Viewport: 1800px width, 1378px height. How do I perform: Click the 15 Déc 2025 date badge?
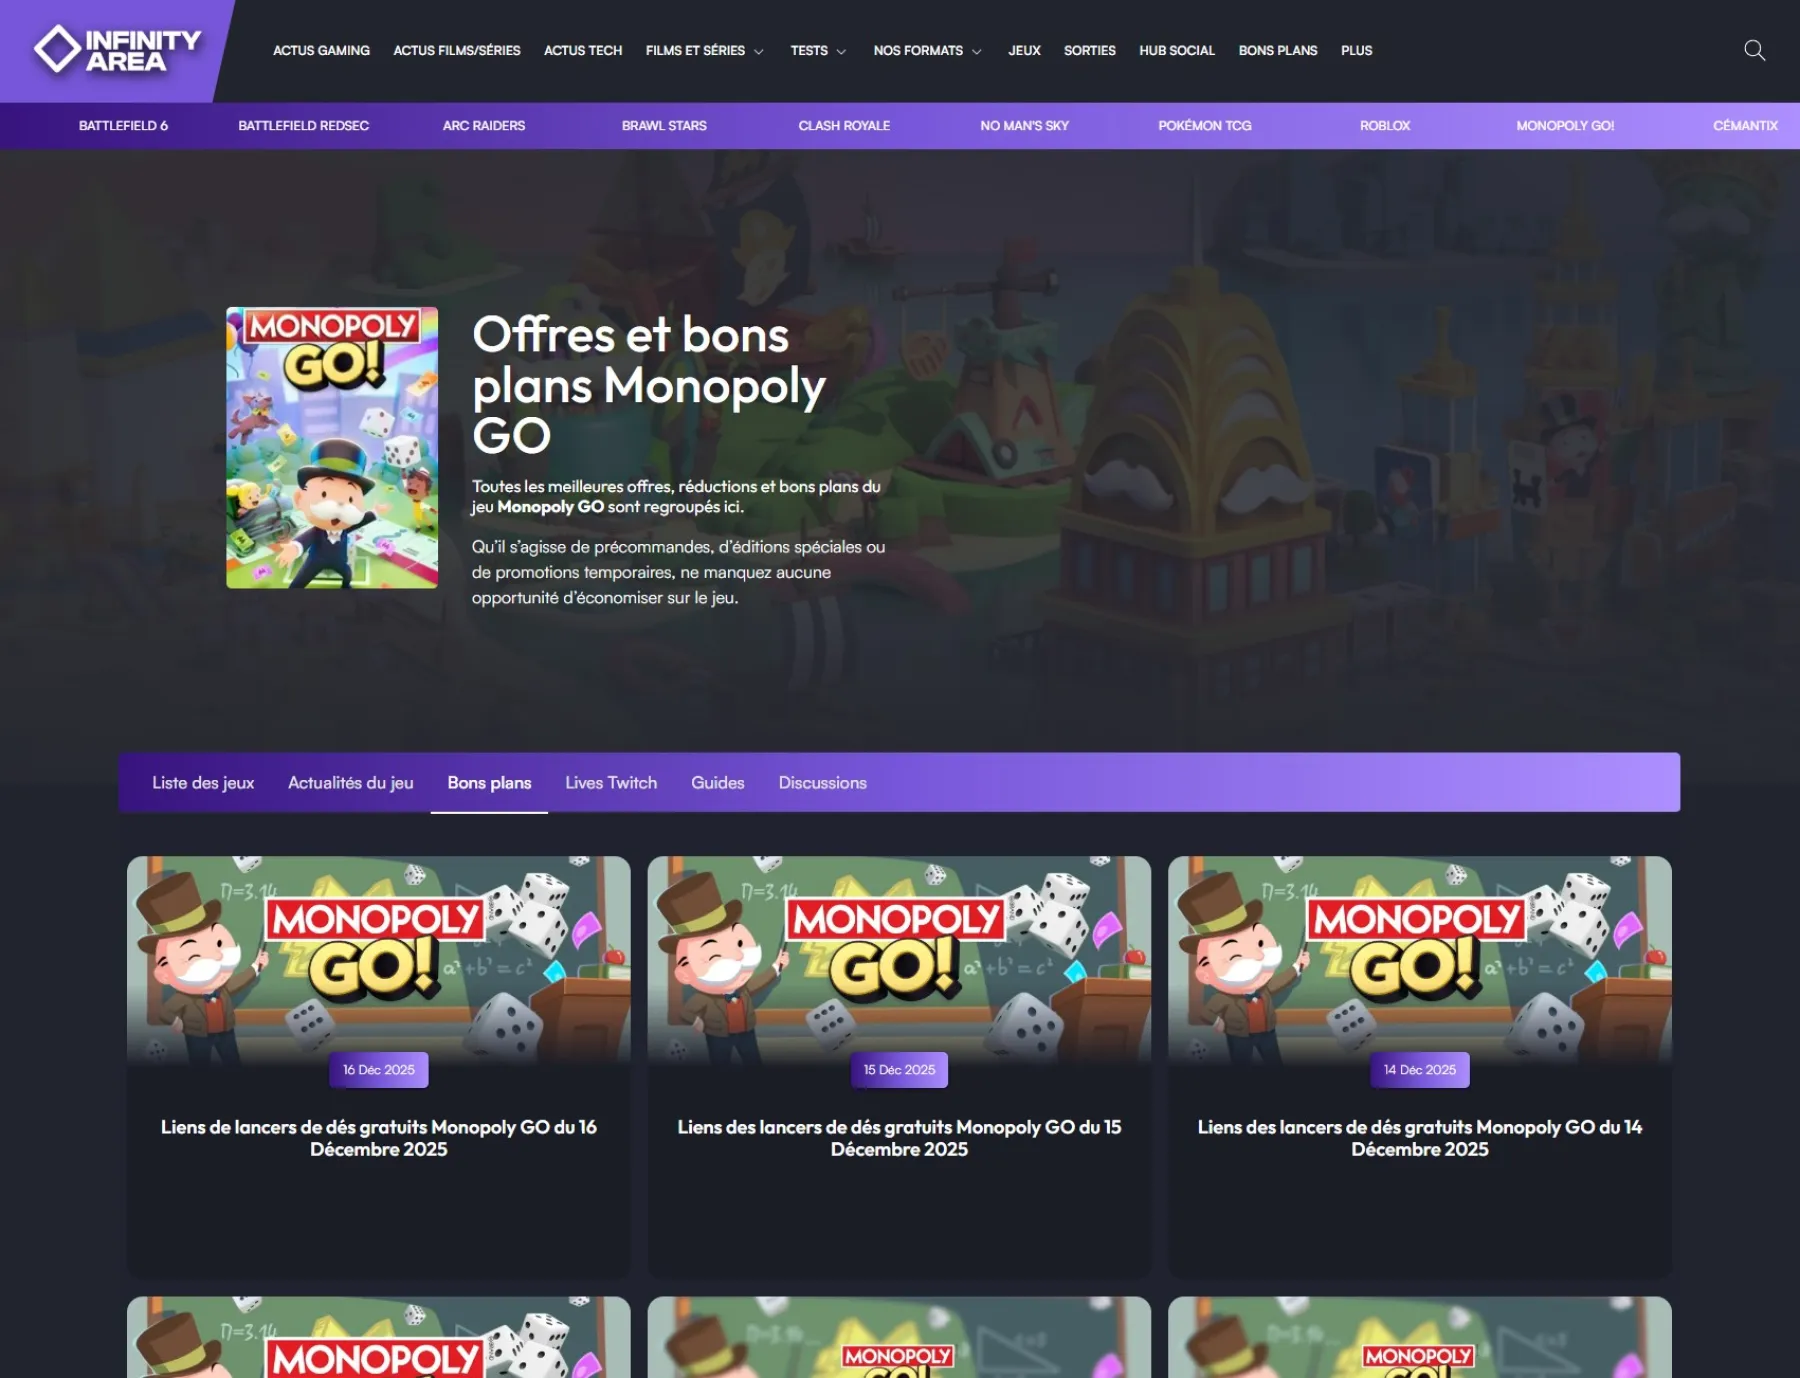coord(899,1070)
